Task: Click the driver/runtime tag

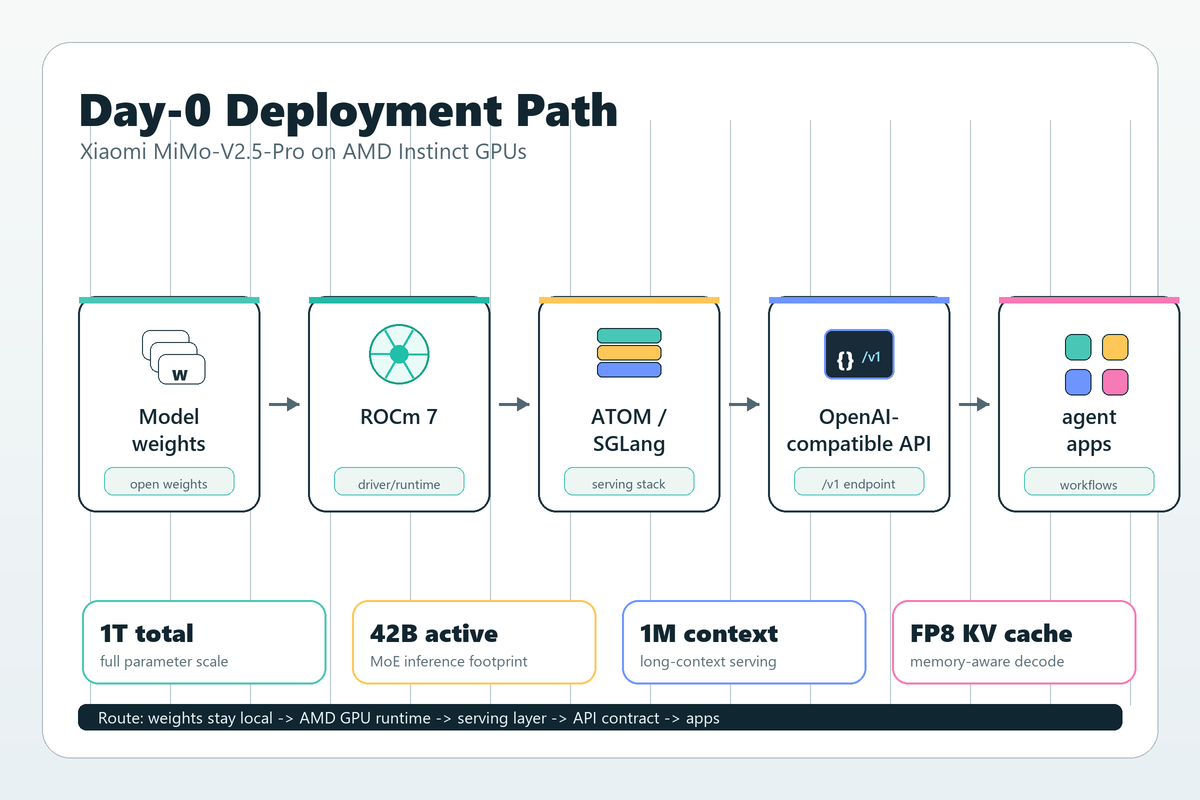Action: pos(399,483)
